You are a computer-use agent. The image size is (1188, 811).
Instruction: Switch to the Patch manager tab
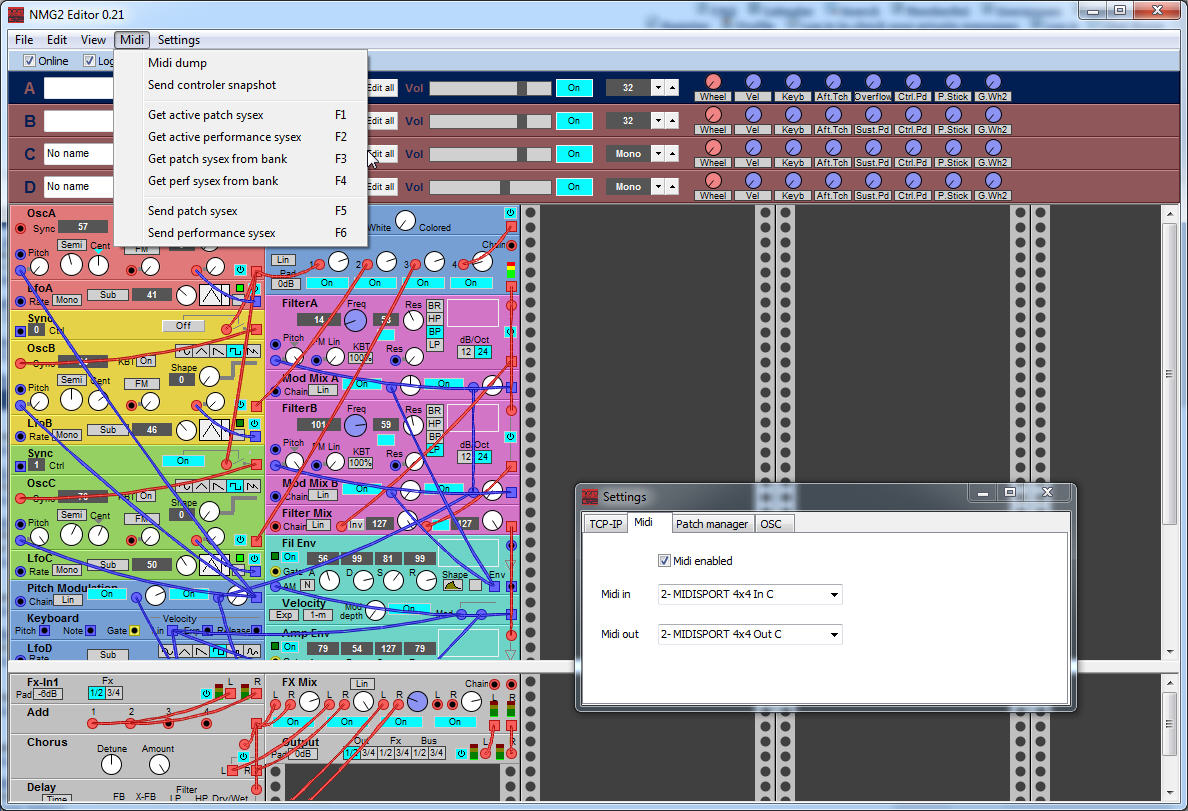pos(711,524)
